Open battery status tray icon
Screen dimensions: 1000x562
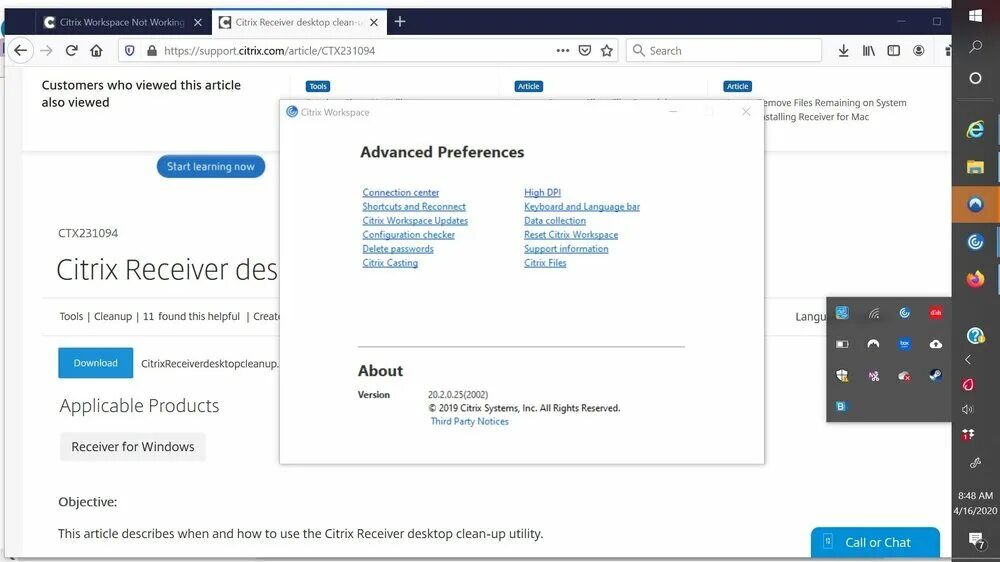(x=842, y=344)
